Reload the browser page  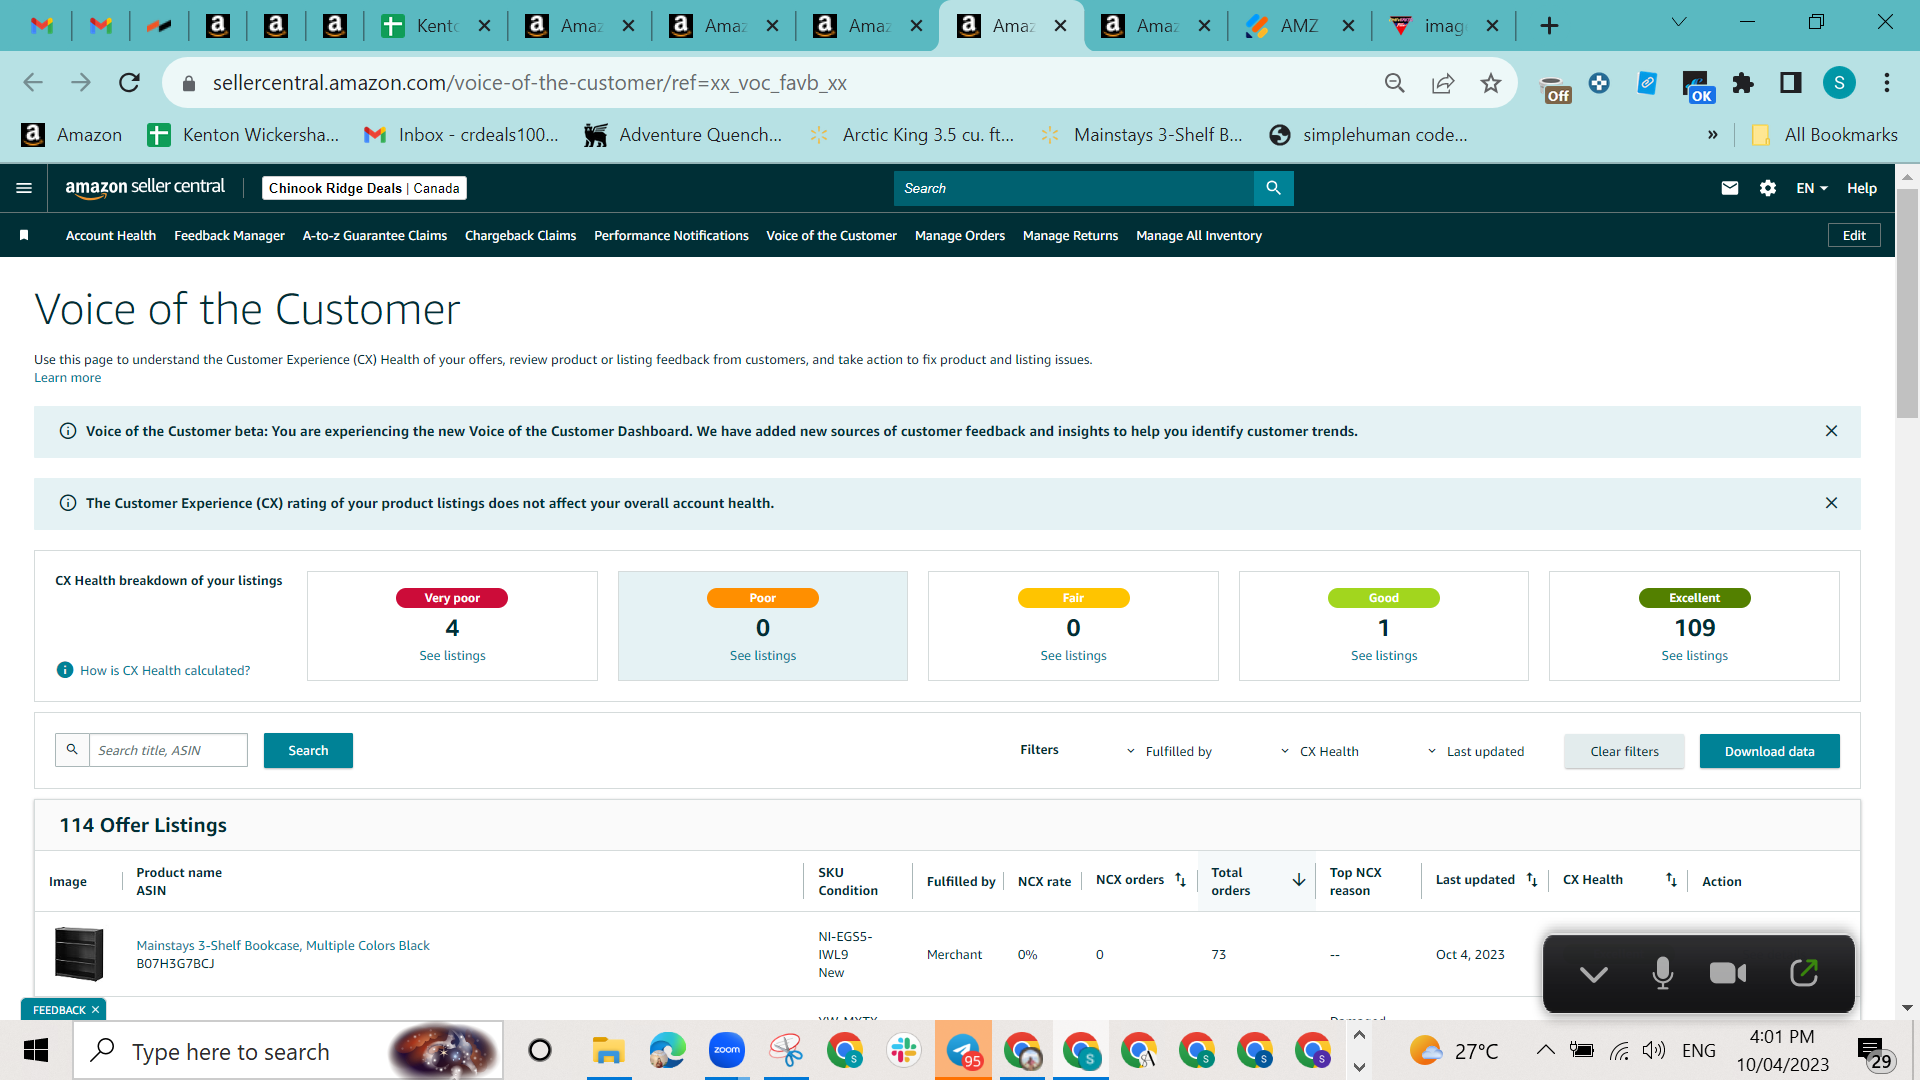coord(129,83)
